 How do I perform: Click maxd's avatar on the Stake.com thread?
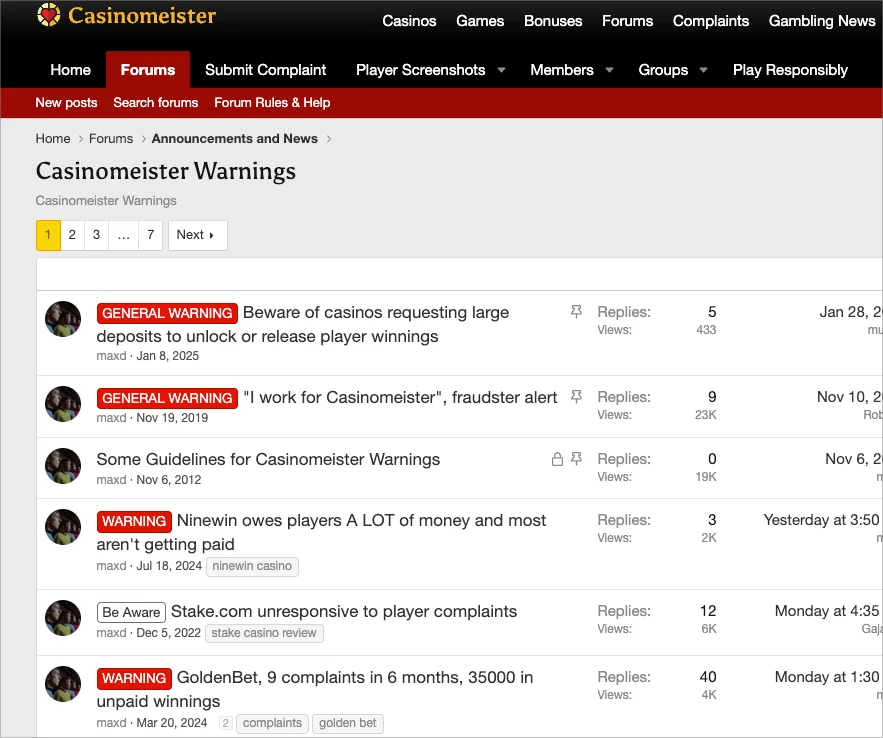[x=63, y=618]
